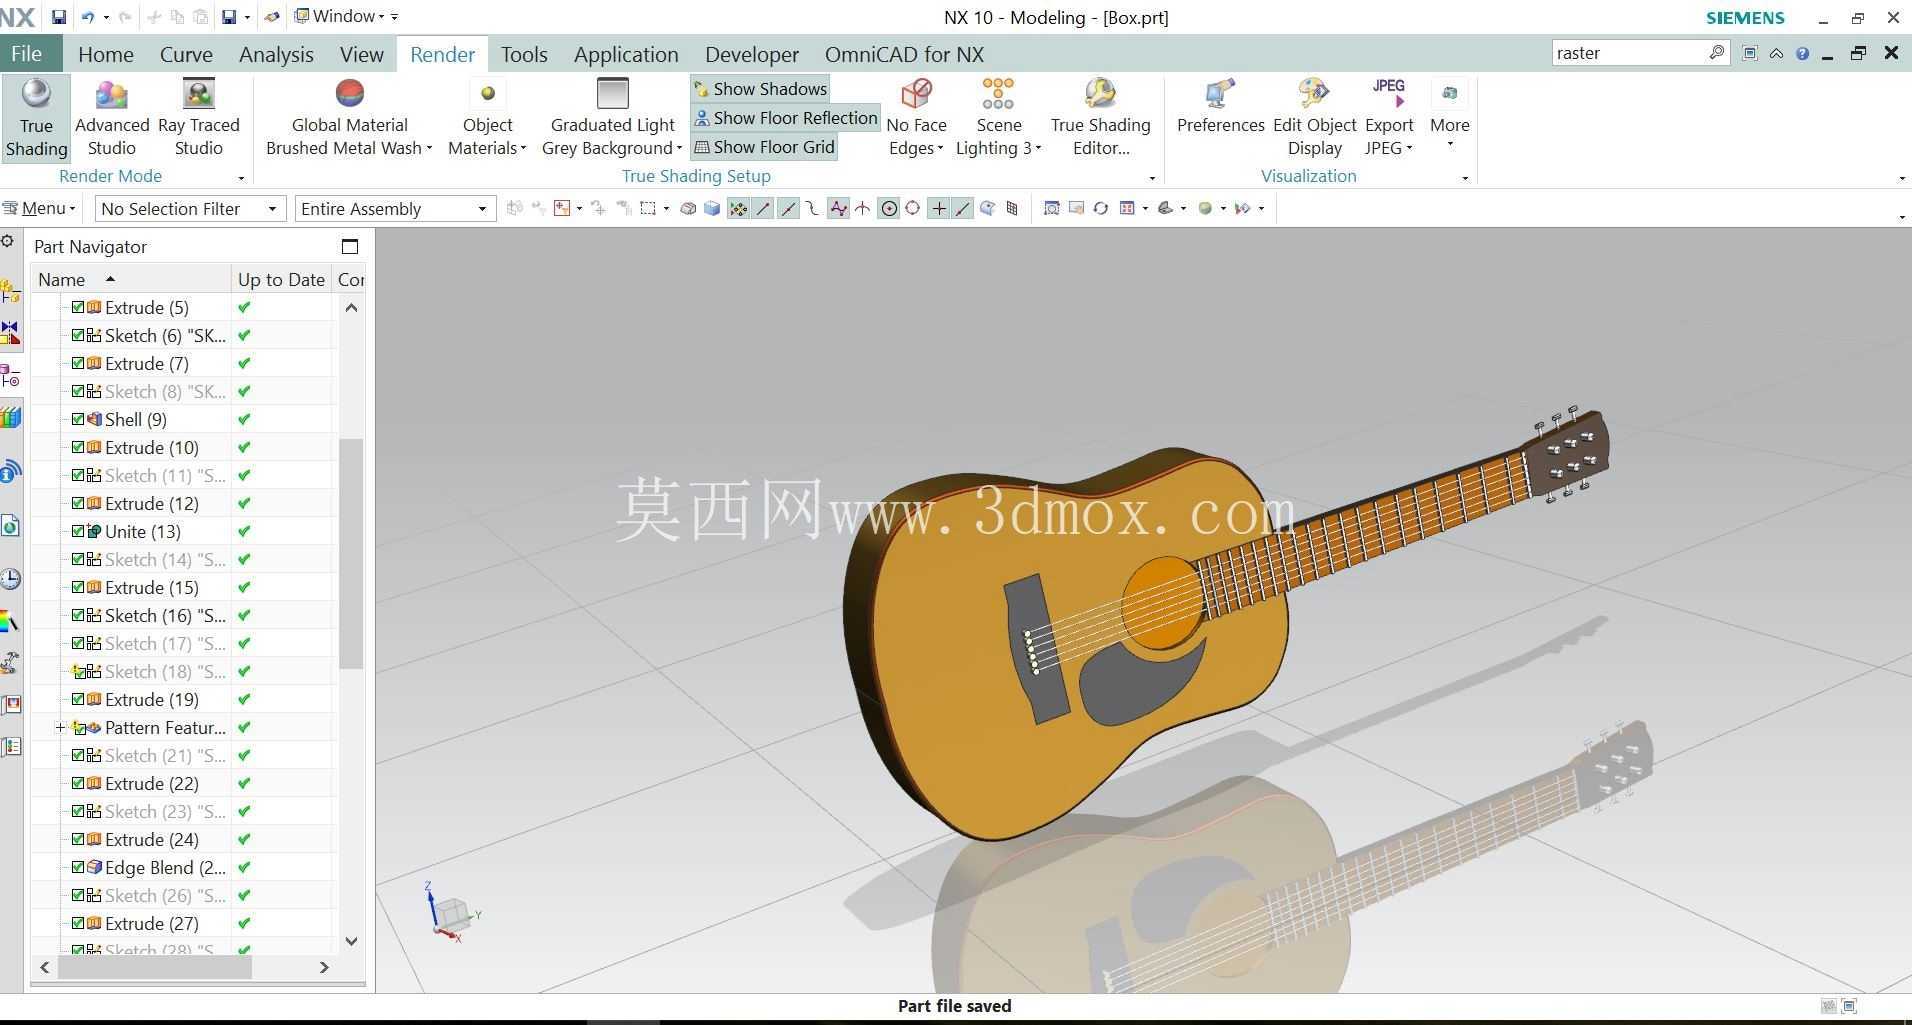
Task: Uncheck the Extrude (27) feature checkbox
Action: pos(78,923)
